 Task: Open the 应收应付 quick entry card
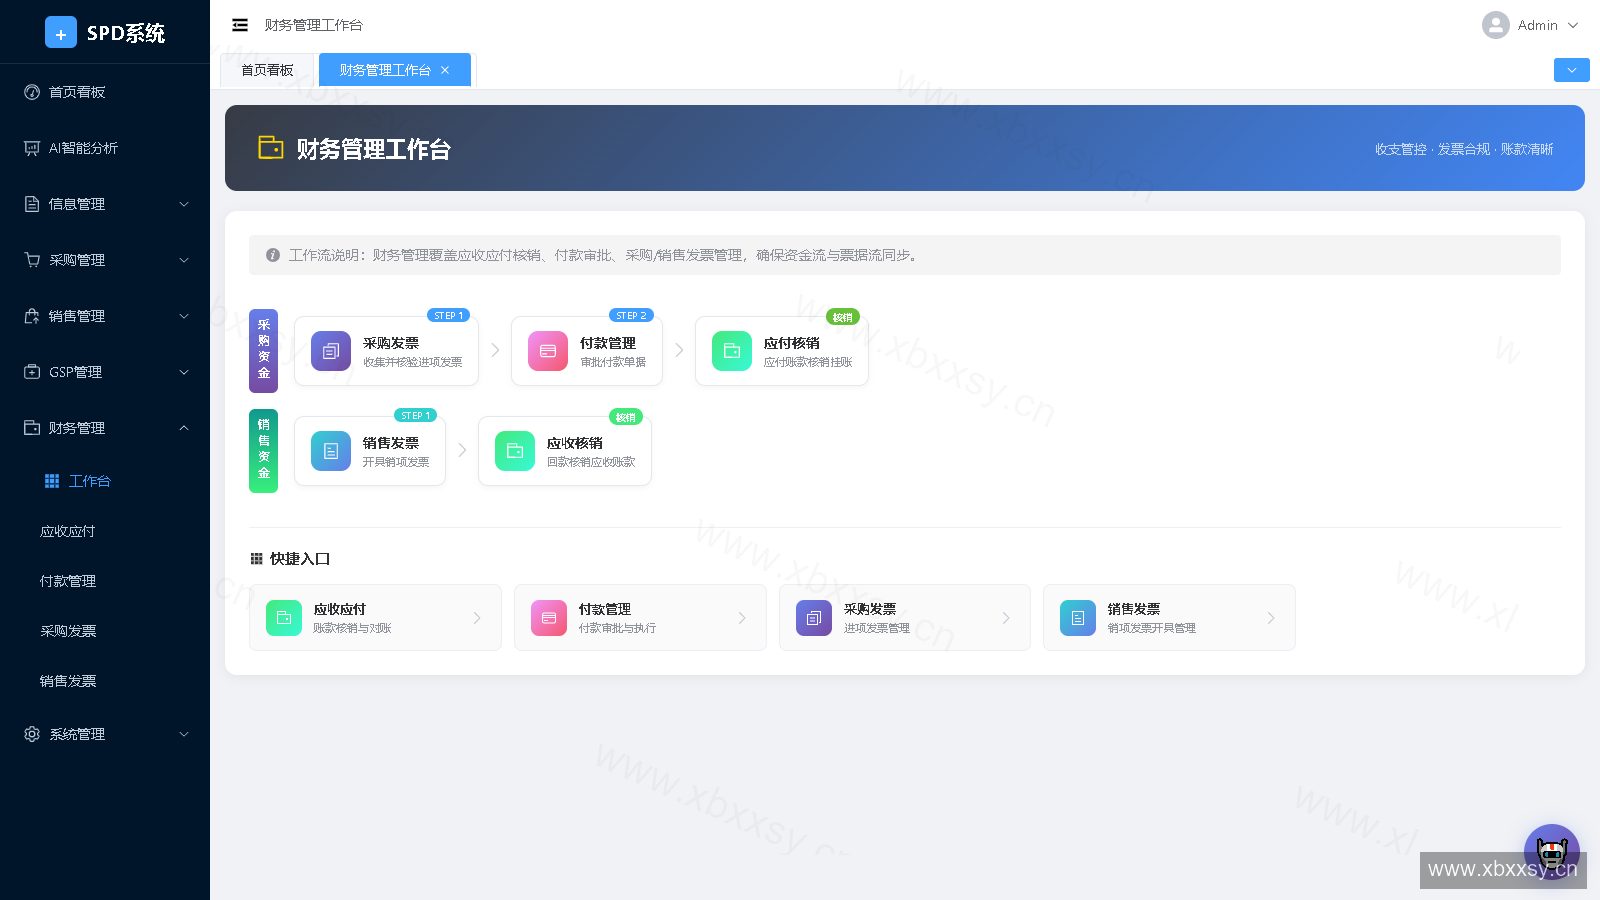(375, 618)
